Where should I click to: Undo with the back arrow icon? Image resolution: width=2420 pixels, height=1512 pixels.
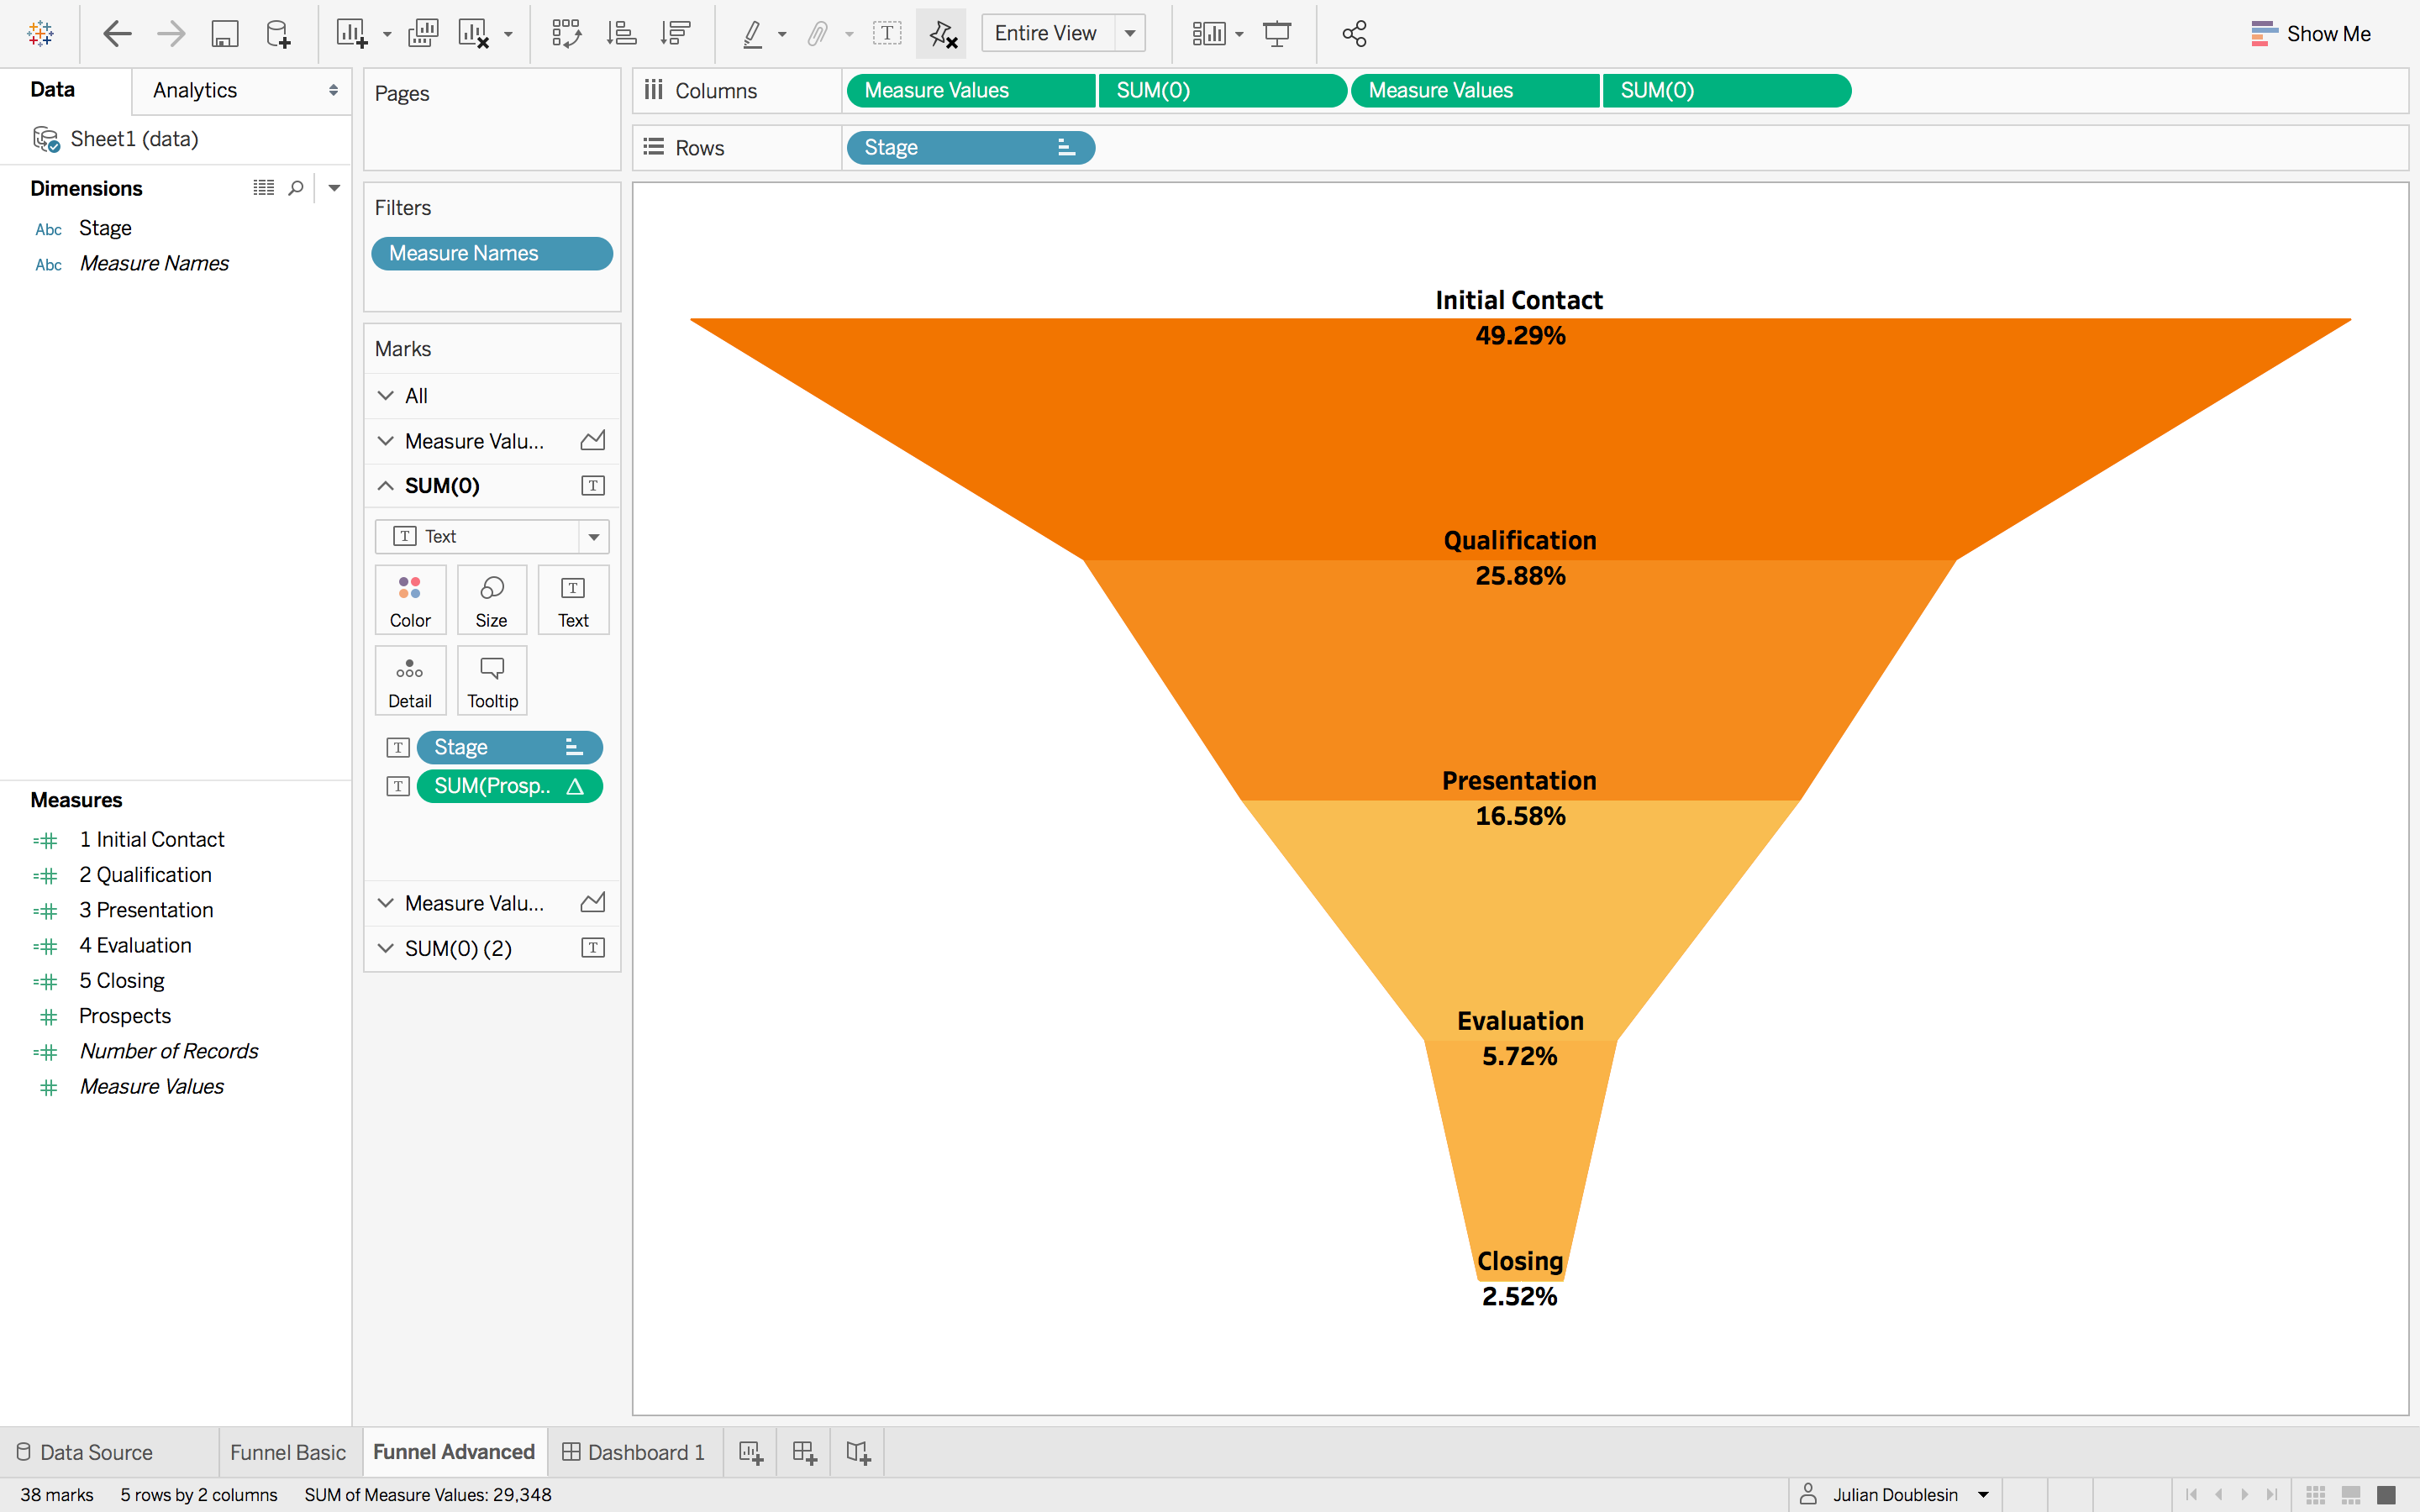click(117, 33)
